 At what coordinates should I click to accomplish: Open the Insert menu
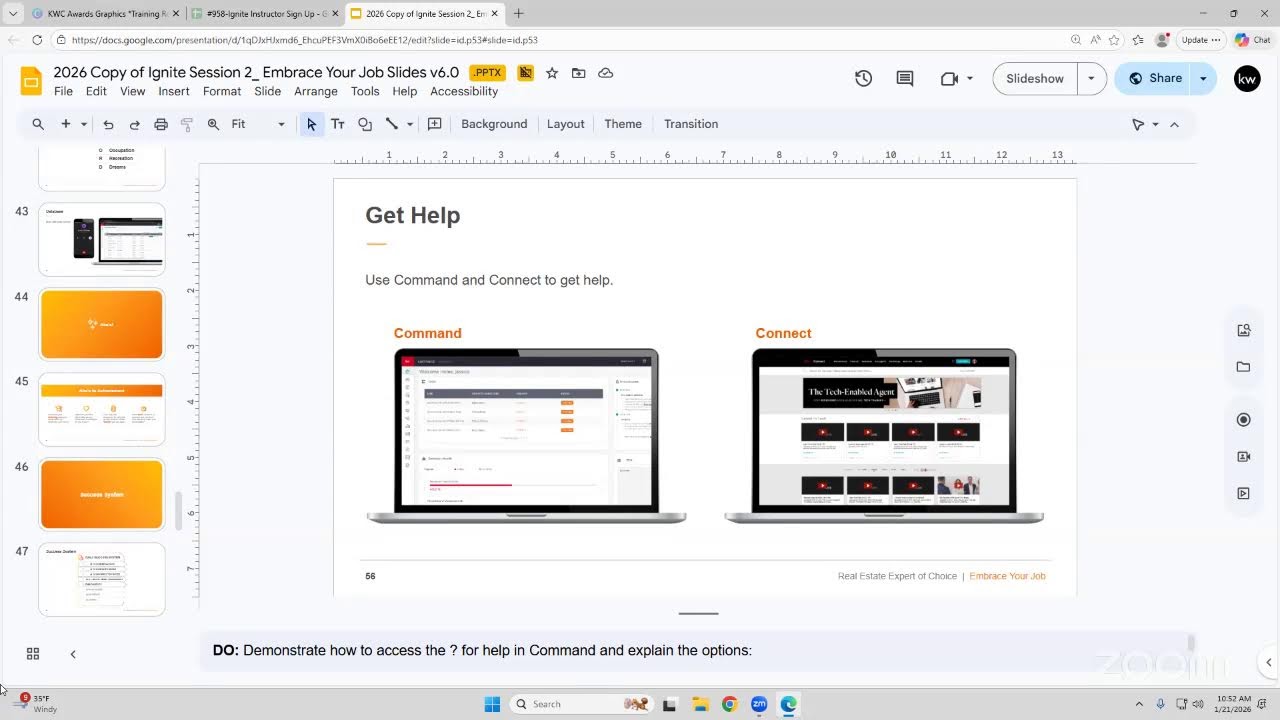[174, 91]
